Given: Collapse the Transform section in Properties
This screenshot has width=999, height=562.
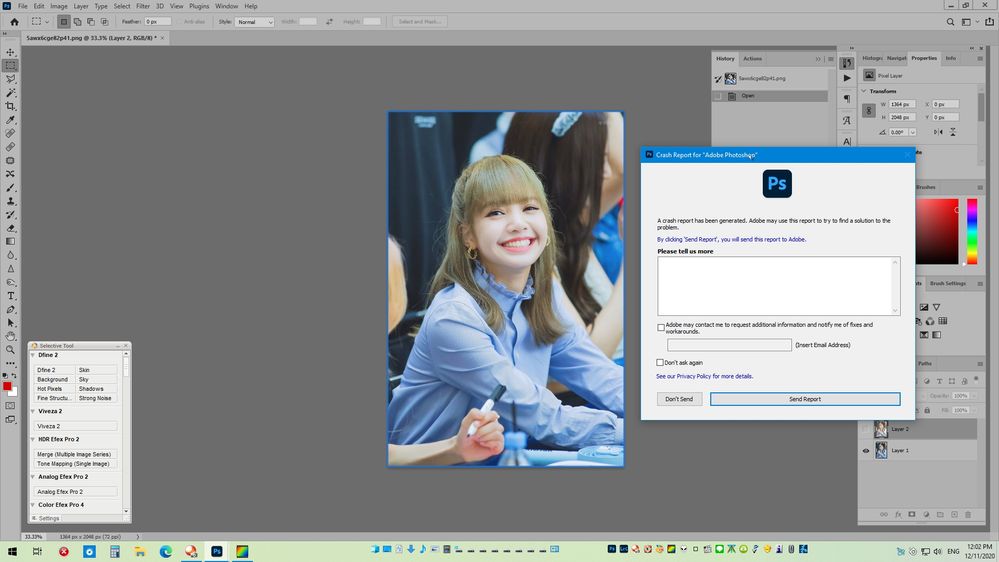Looking at the screenshot, I should pos(864,91).
